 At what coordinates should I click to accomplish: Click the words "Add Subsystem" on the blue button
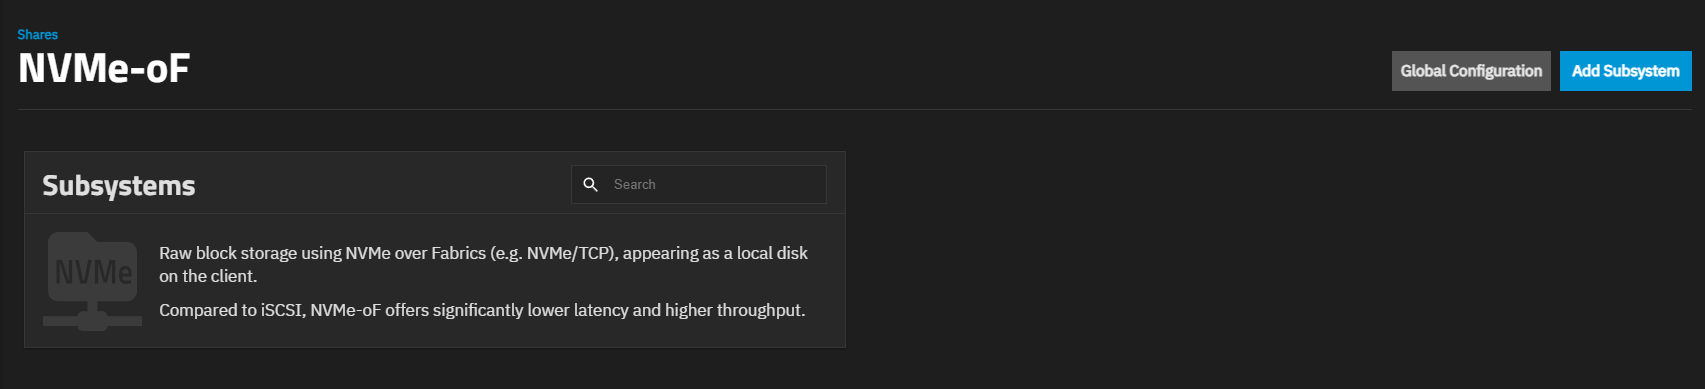(1626, 71)
